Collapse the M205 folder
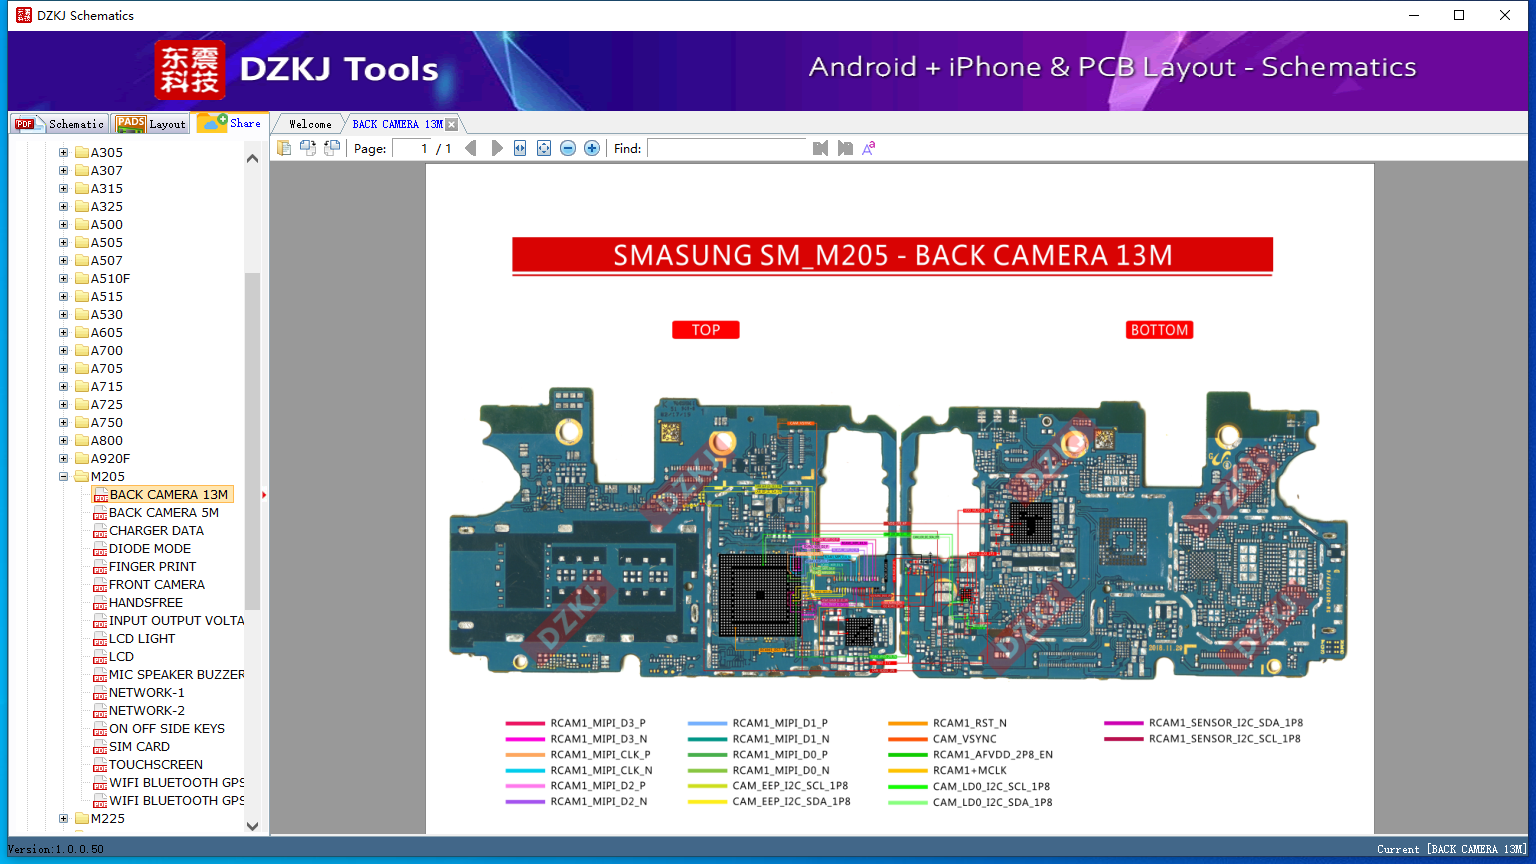This screenshot has height=864, width=1536. pos(64,477)
